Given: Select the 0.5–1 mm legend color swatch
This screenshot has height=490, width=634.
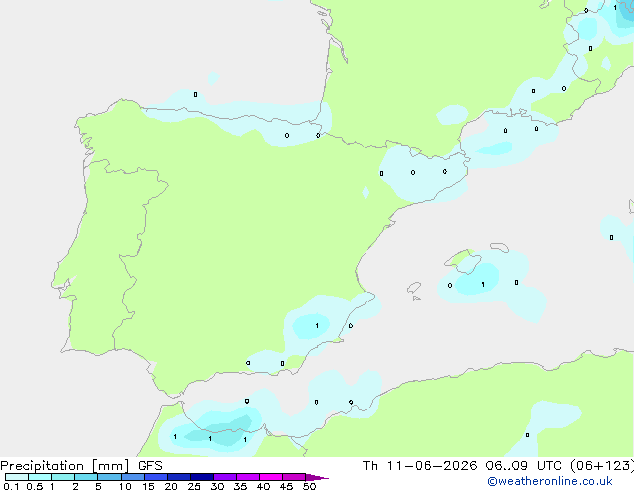Looking at the screenshot, I should point(40,477).
